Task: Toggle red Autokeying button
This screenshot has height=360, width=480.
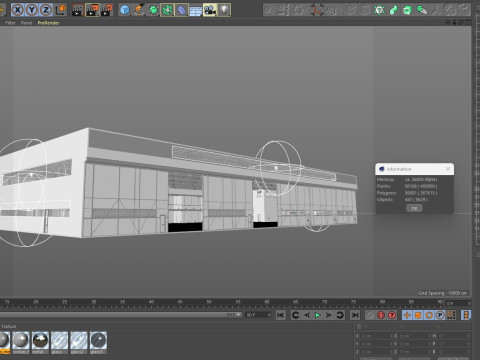Action: (x=381, y=315)
